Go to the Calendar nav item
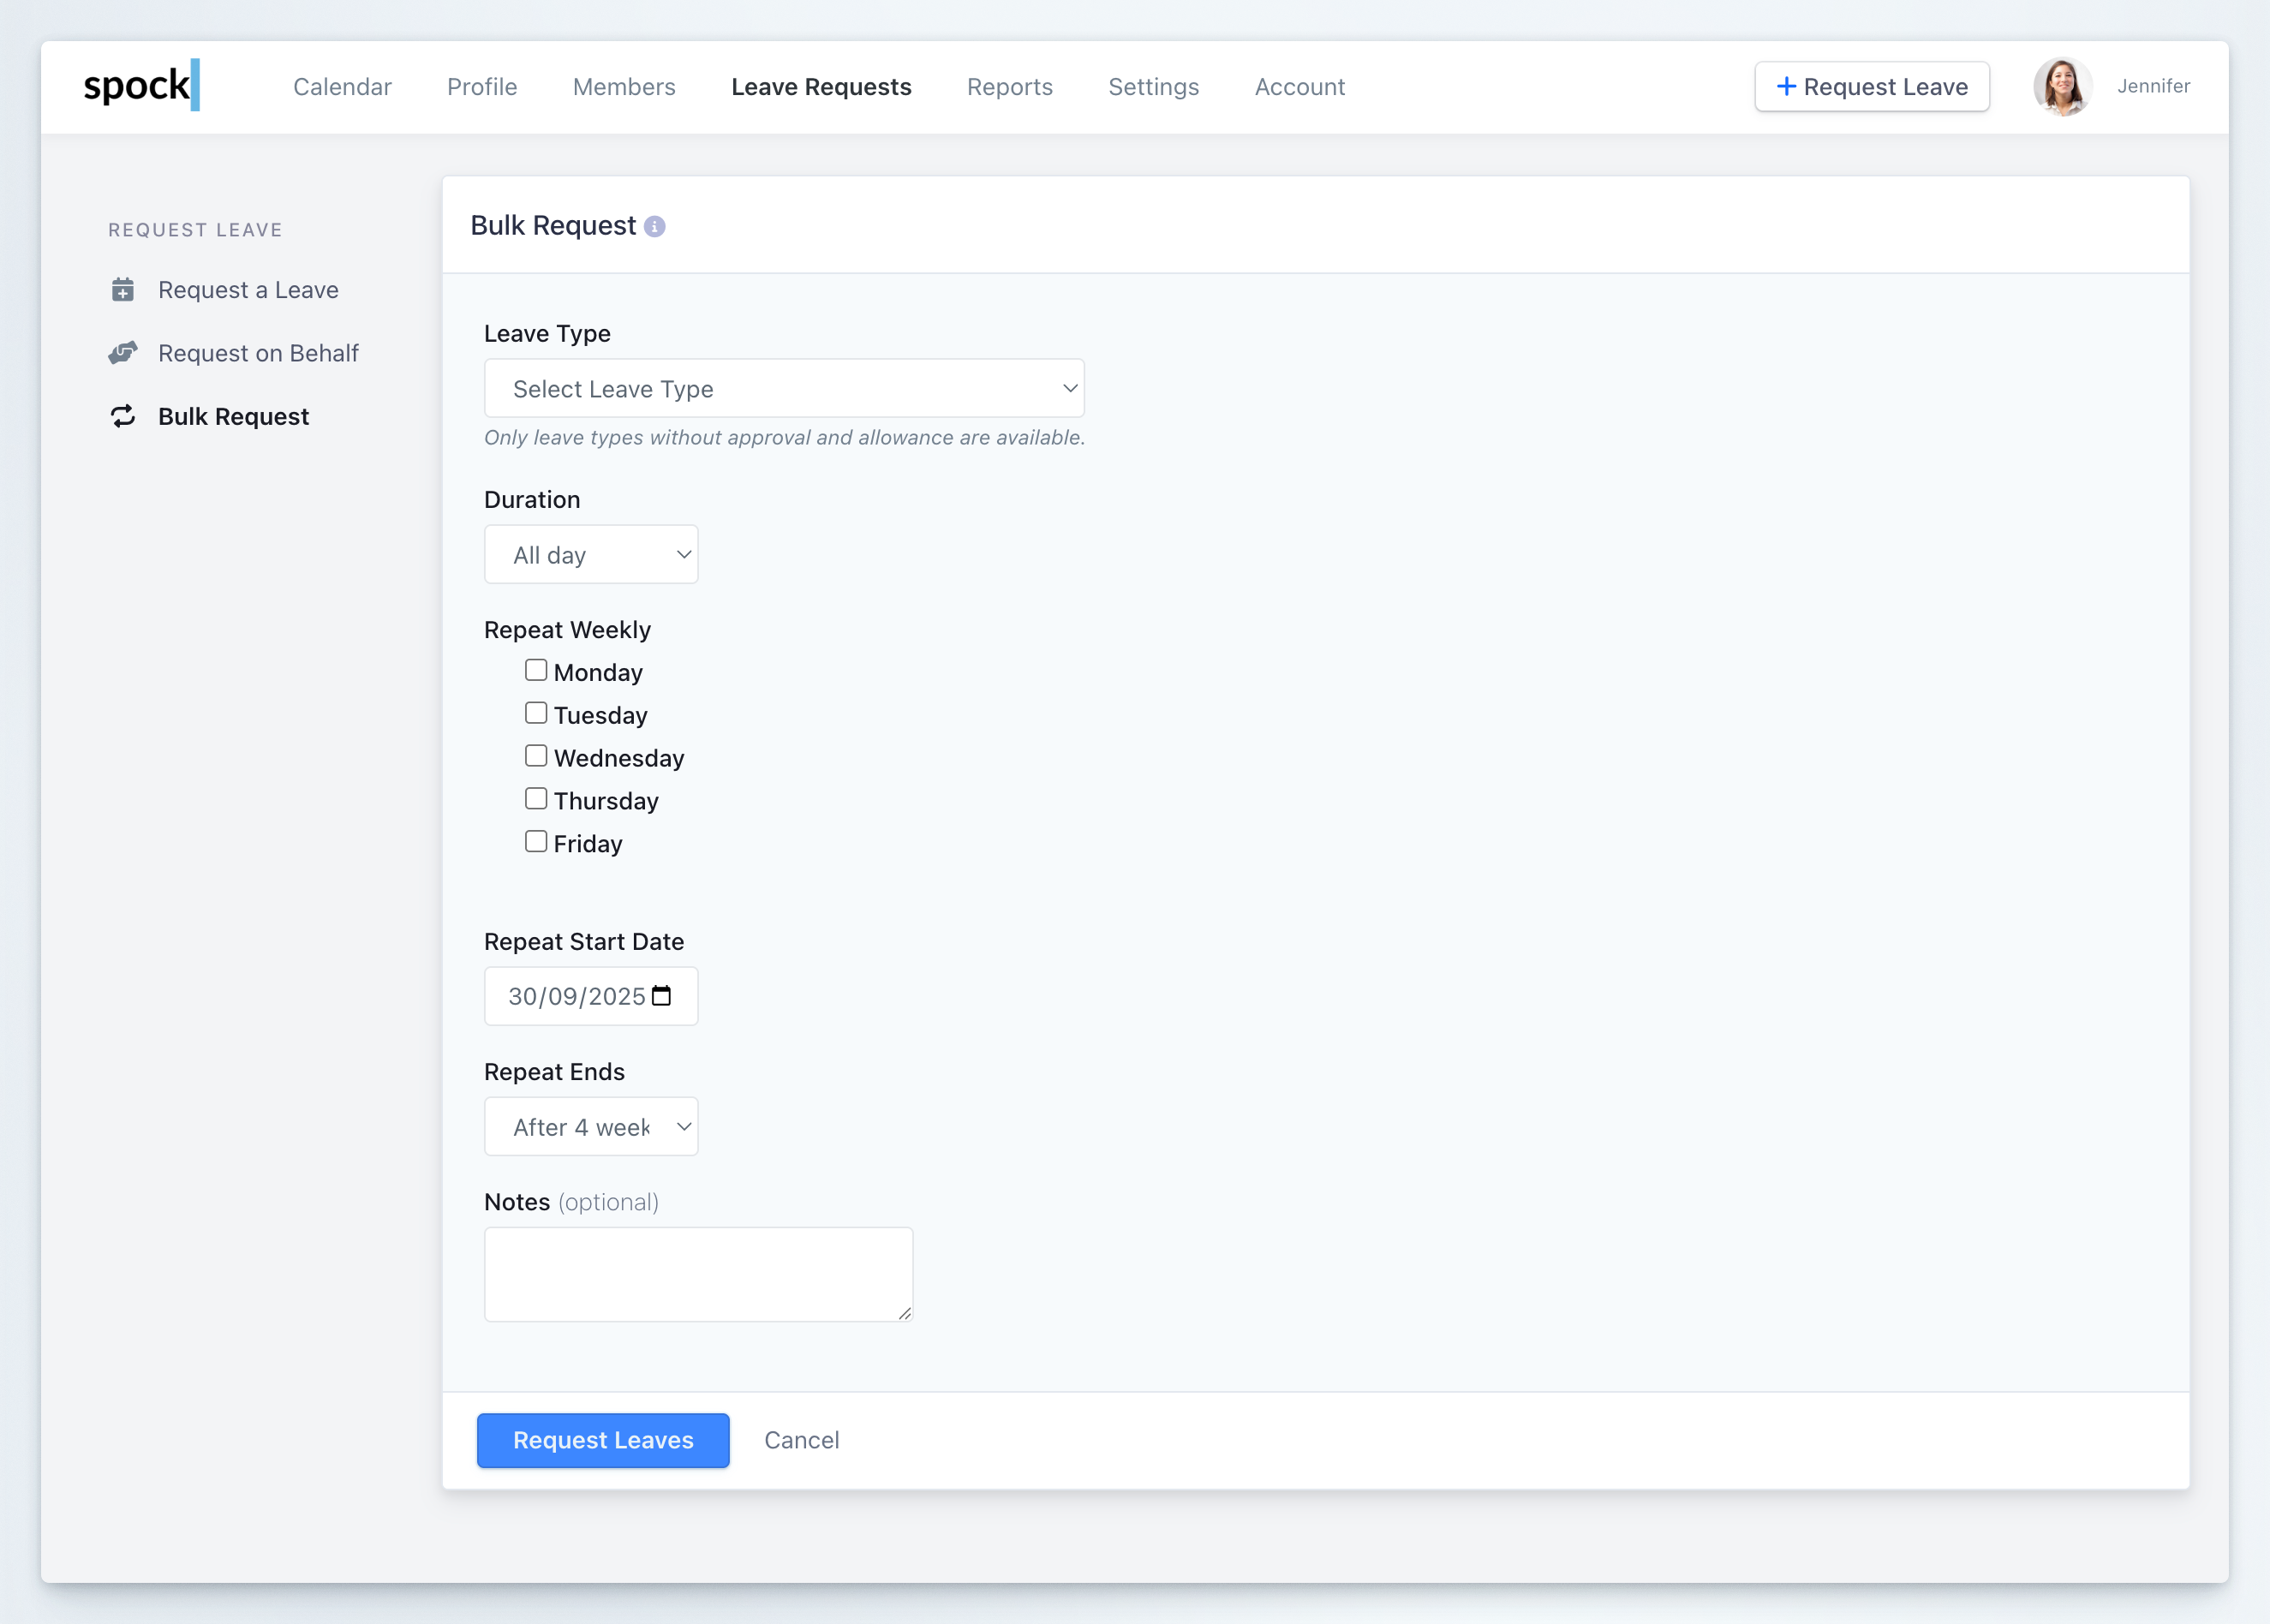 342,87
